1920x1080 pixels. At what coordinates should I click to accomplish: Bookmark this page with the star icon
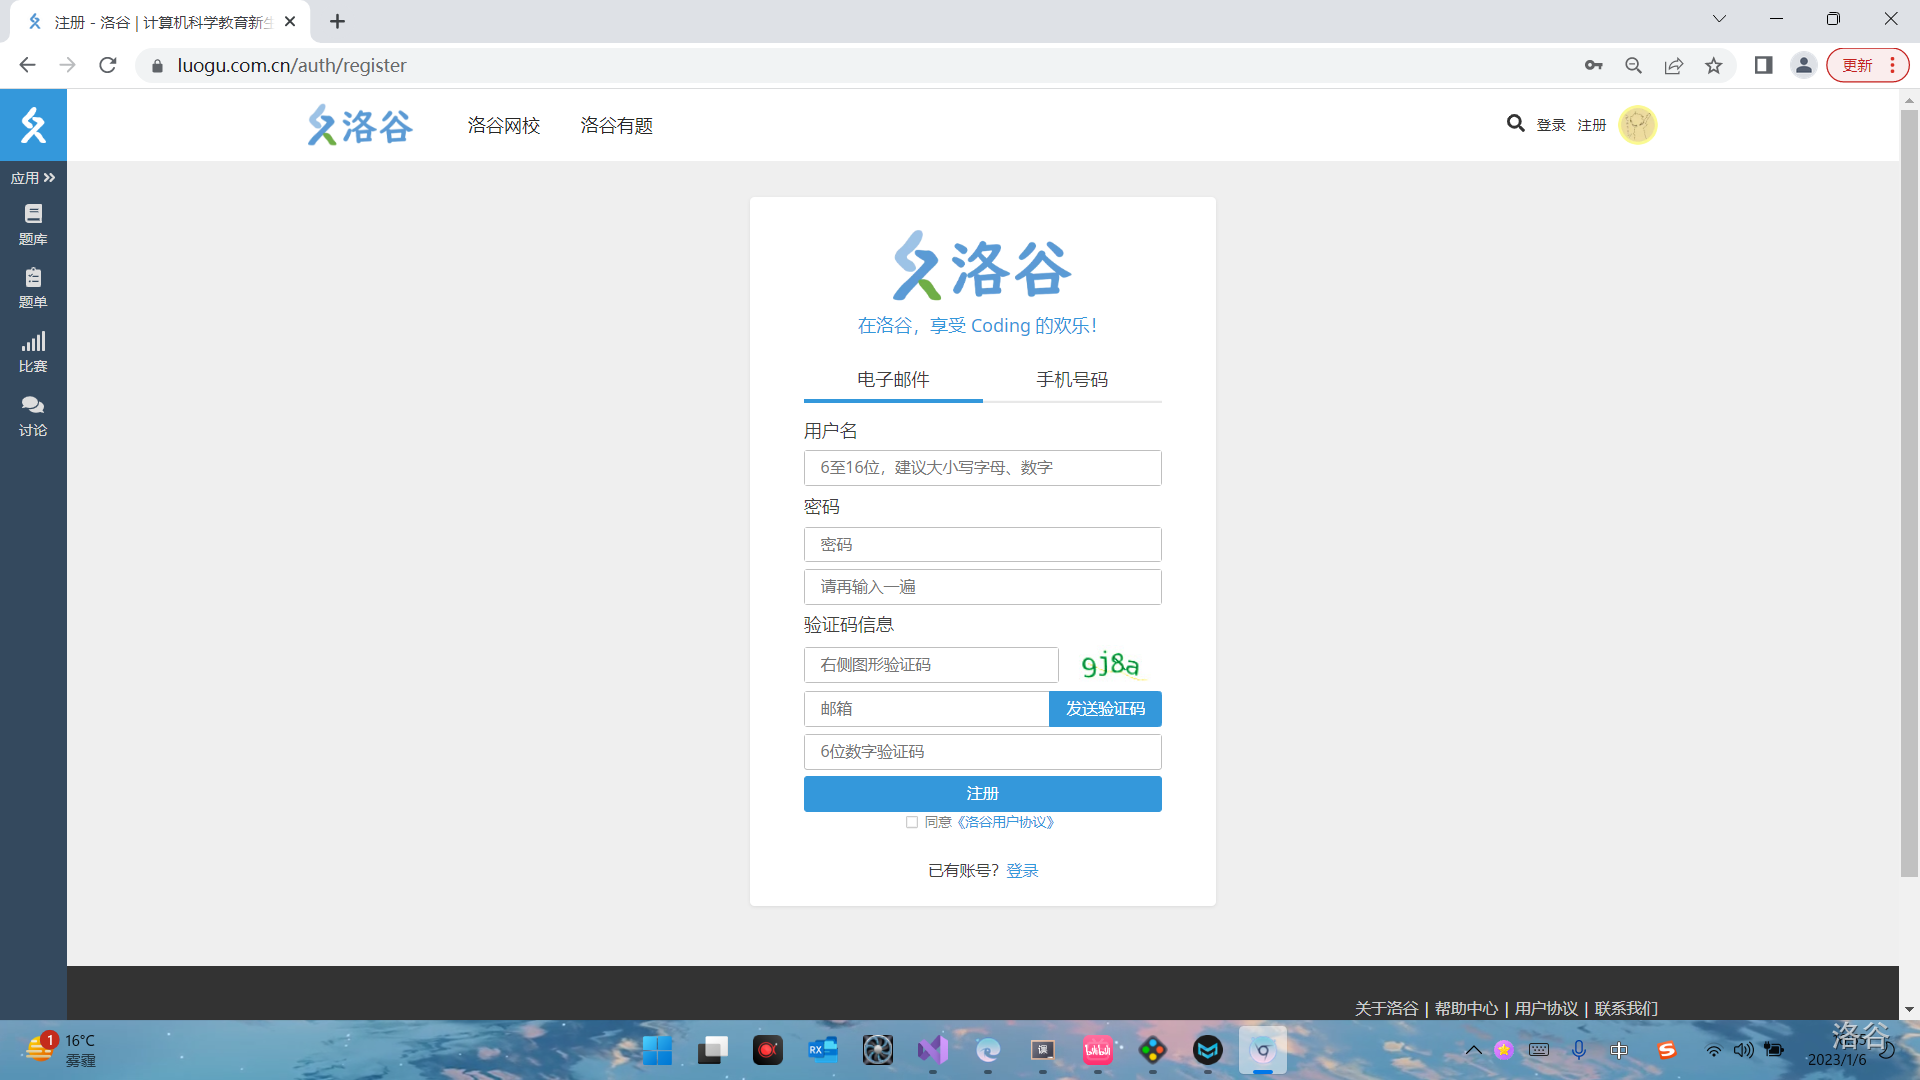point(1714,65)
